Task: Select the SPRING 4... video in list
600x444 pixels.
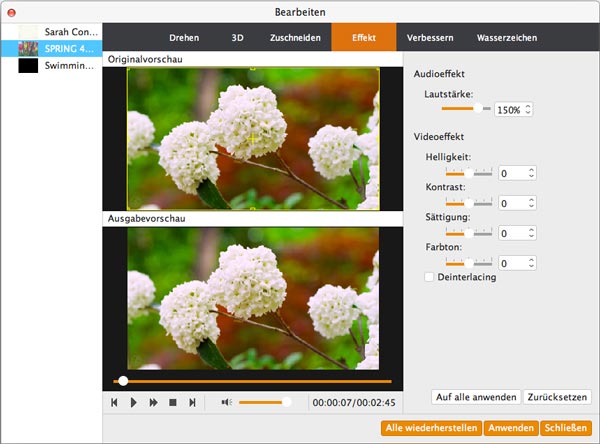Action: pyautogui.click(x=51, y=49)
